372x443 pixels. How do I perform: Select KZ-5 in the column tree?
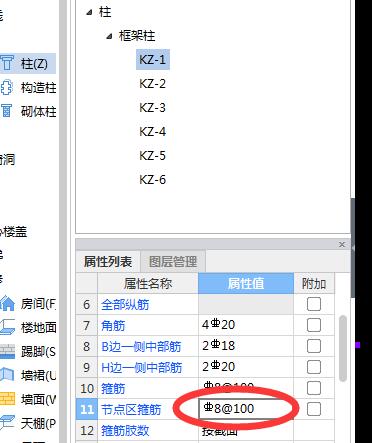[153, 156]
